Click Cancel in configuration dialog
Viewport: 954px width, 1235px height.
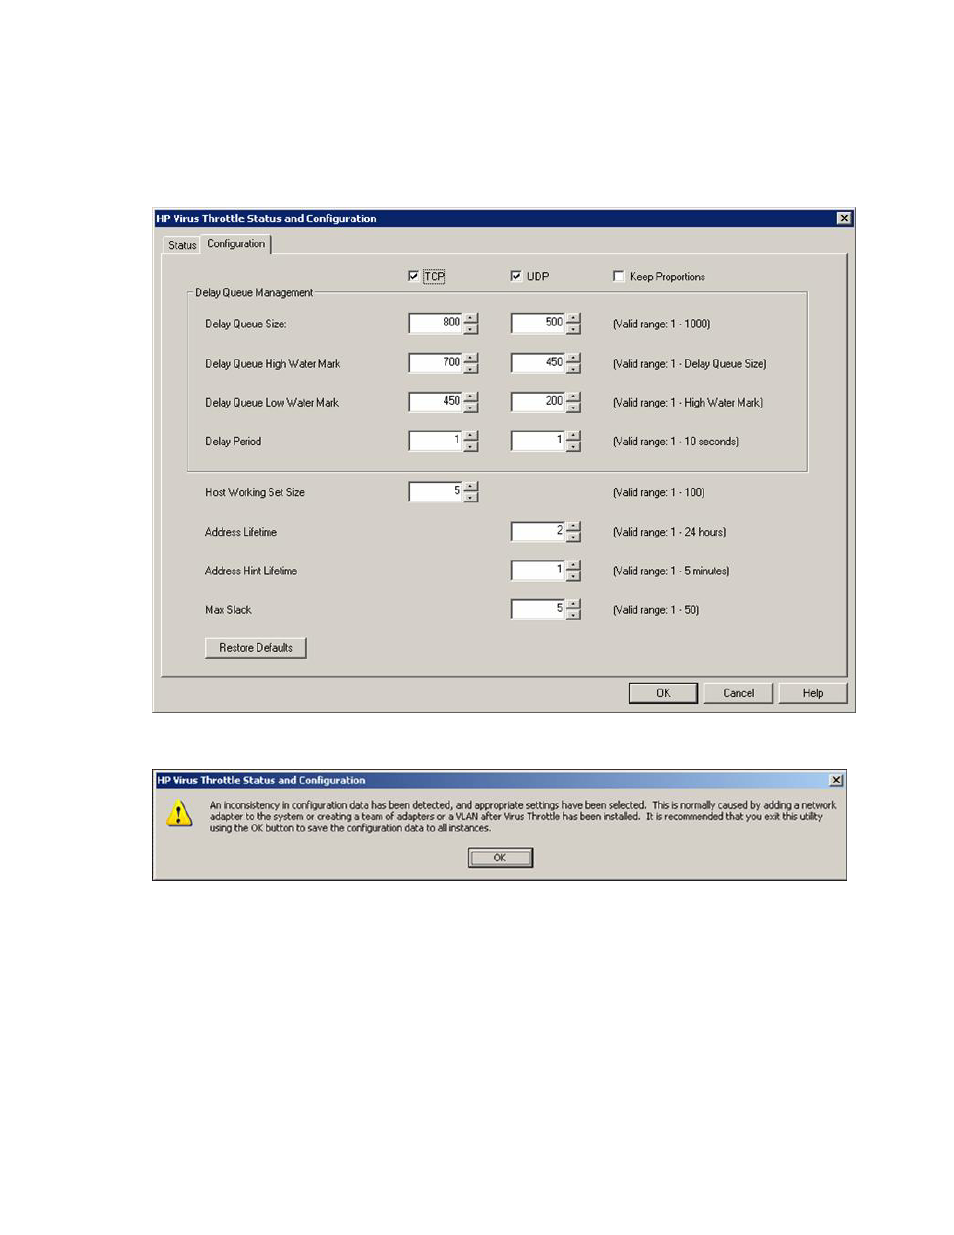click(738, 693)
